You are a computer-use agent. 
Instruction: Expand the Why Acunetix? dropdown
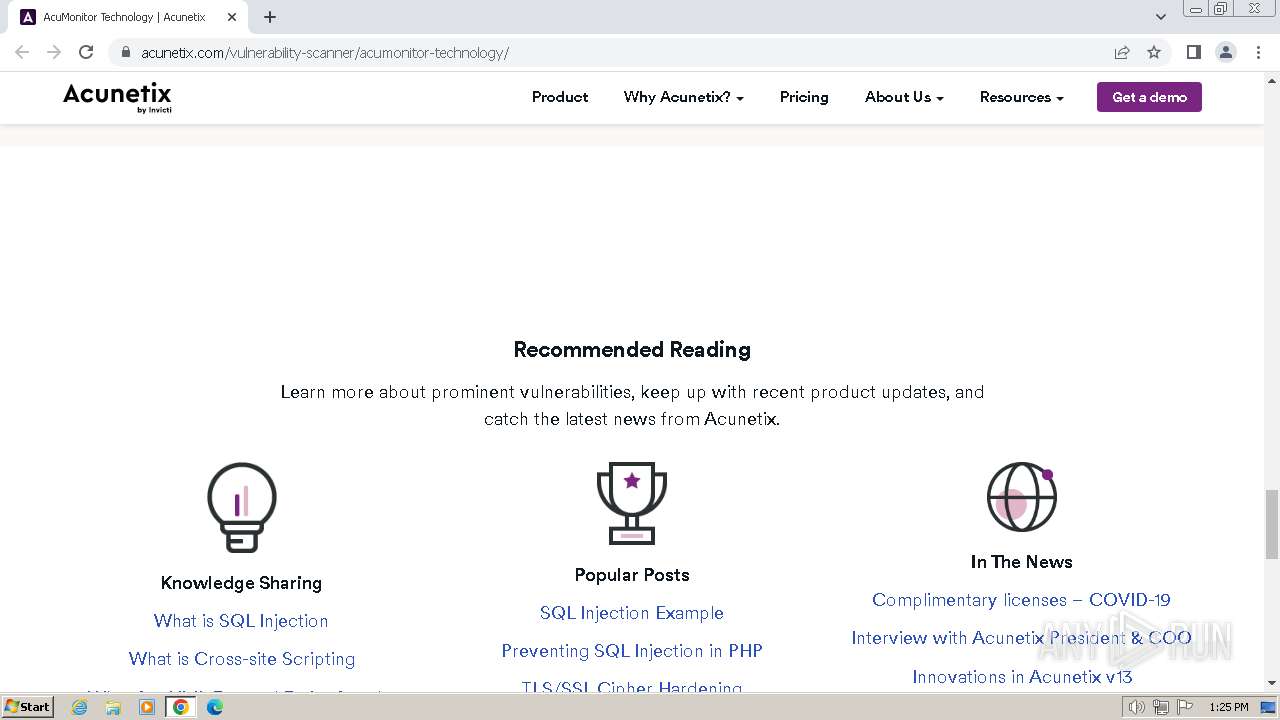(x=684, y=97)
